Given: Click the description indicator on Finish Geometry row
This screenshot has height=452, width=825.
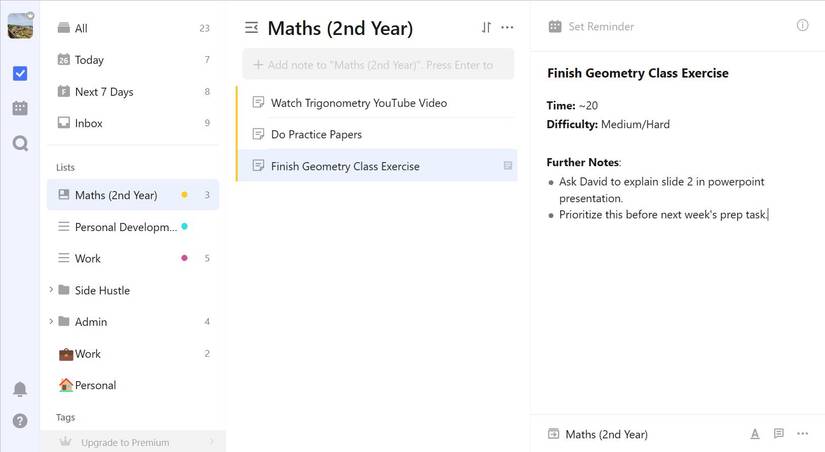Looking at the screenshot, I should pos(508,166).
